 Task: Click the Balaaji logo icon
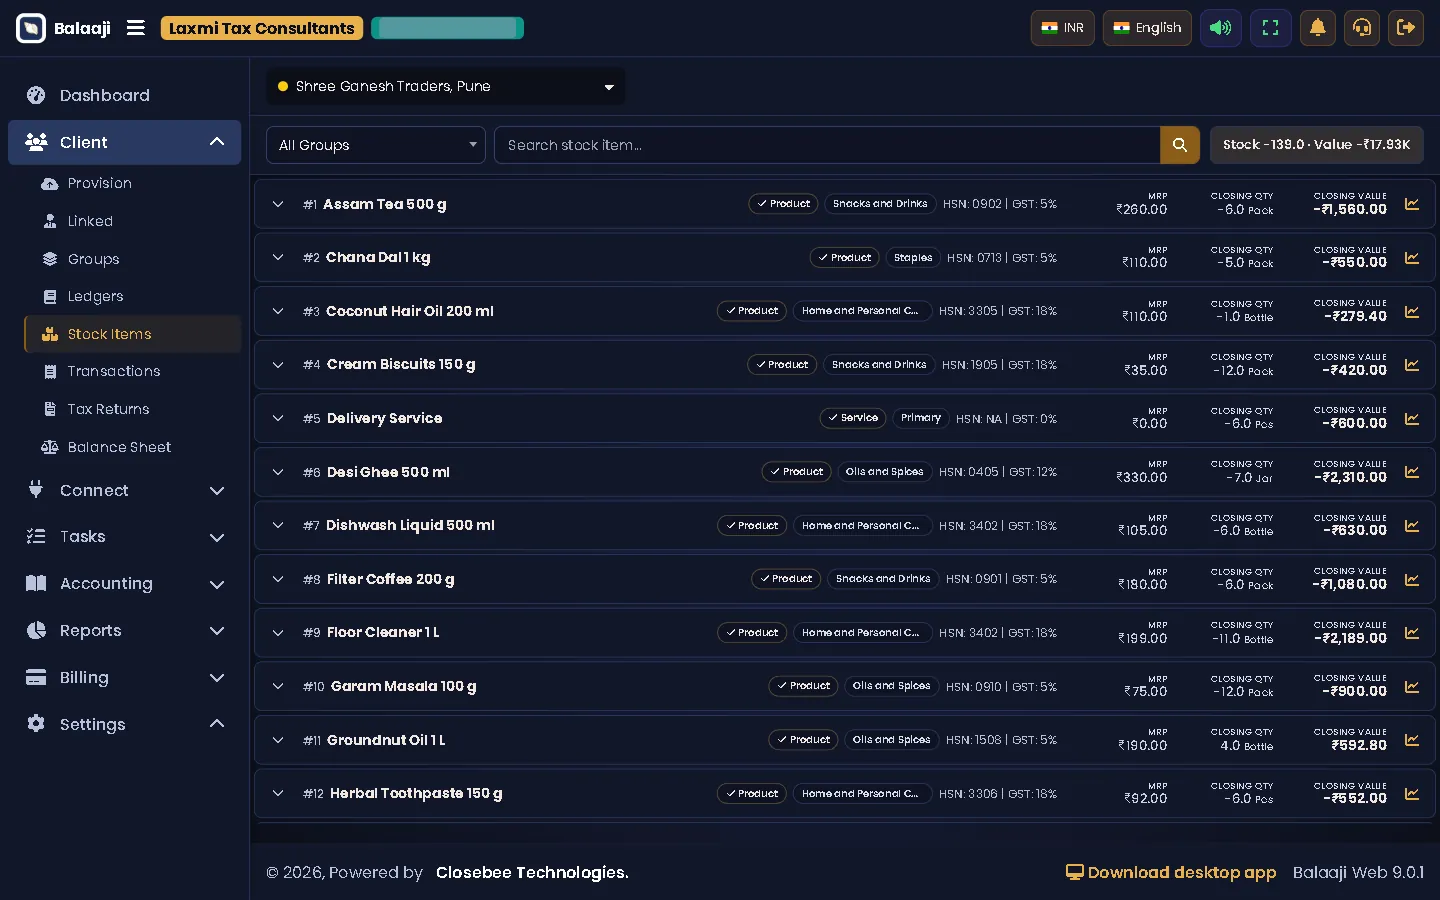pyautogui.click(x=31, y=28)
